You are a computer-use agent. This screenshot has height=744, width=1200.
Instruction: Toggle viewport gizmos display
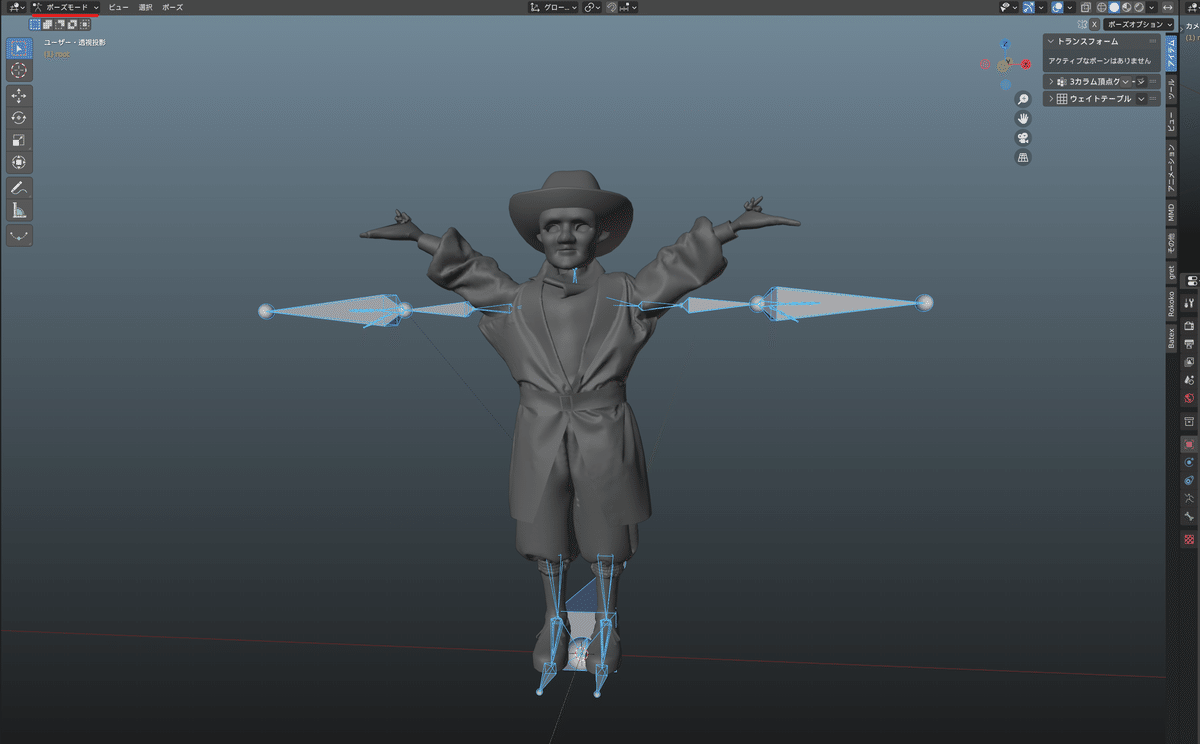1028,7
